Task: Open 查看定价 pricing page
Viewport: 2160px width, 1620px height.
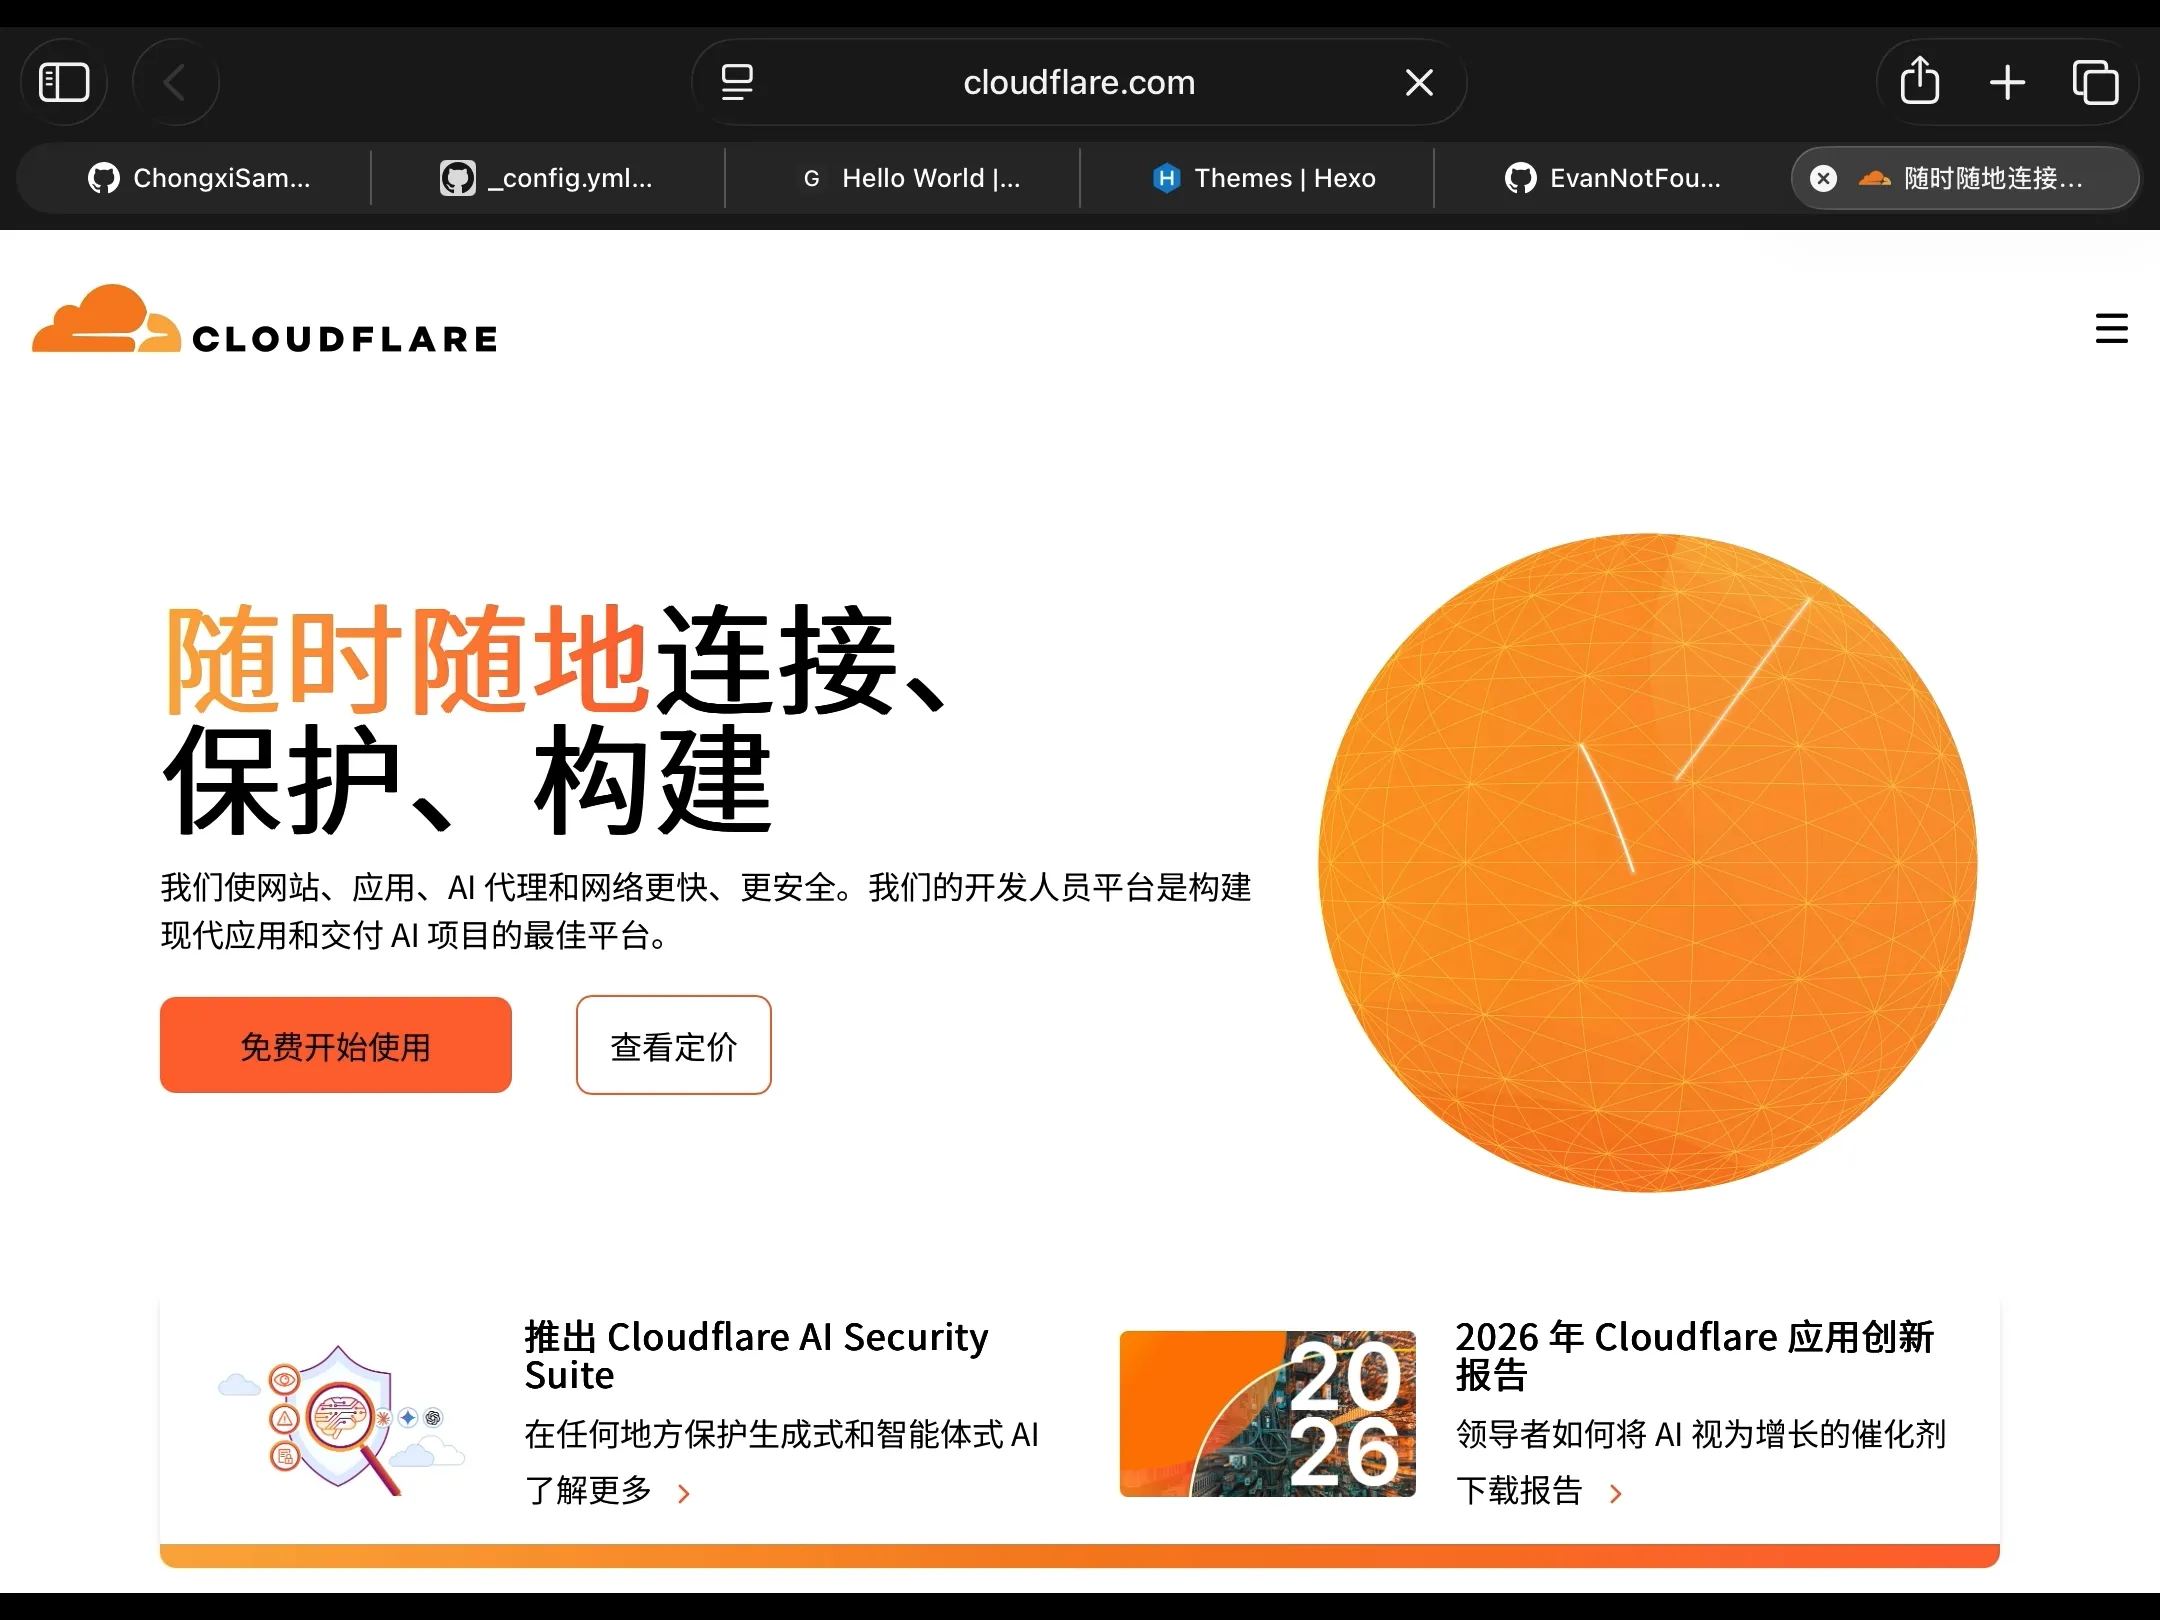Action: pyautogui.click(x=673, y=1044)
